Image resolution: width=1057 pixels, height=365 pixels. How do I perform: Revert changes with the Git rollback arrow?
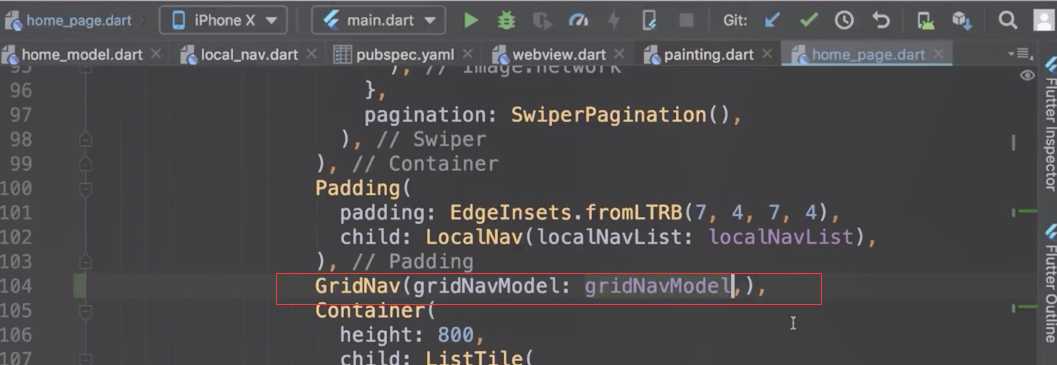(880, 21)
